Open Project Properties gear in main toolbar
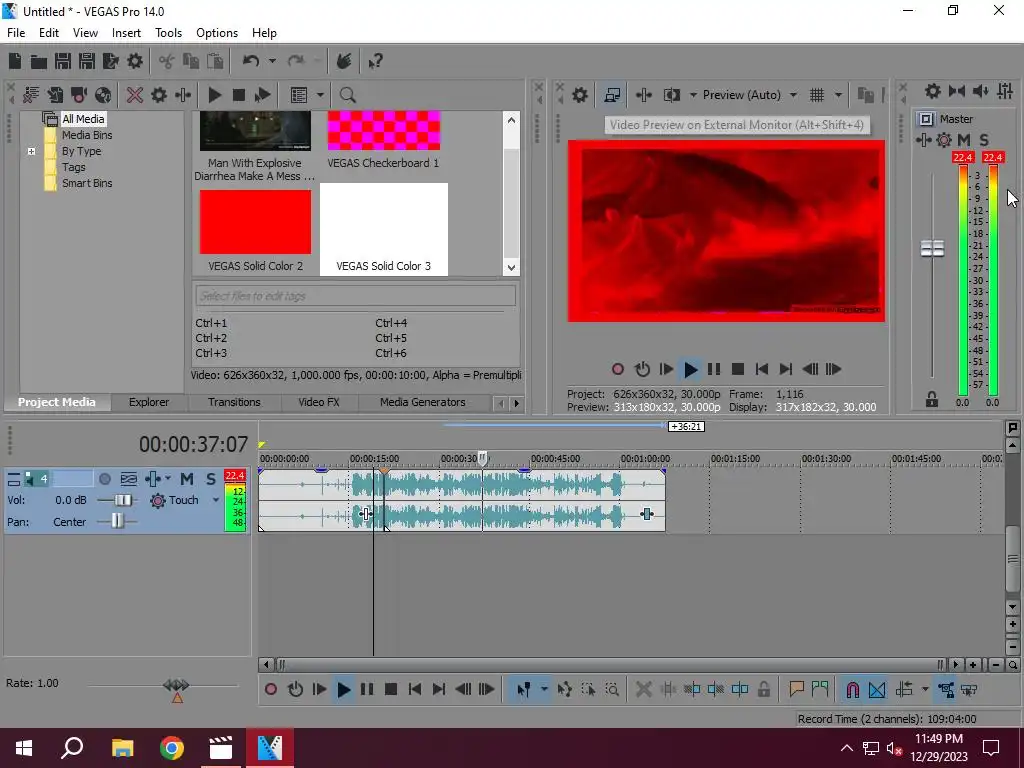This screenshot has width=1024, height=768. point(135,61)
